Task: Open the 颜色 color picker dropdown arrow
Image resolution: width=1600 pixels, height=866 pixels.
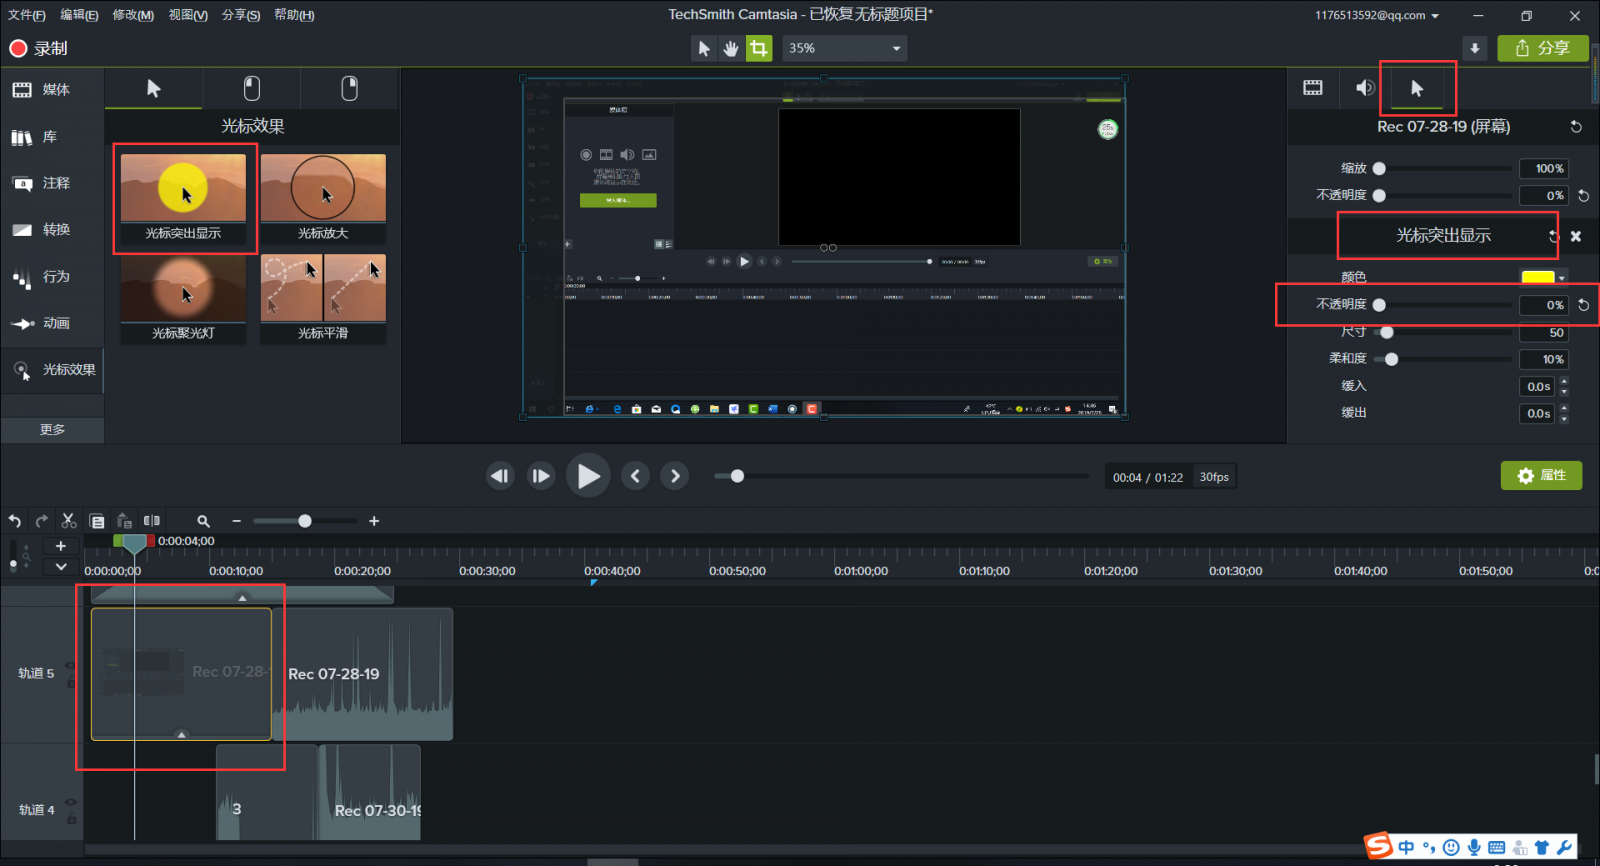Action: (1562, 278)
